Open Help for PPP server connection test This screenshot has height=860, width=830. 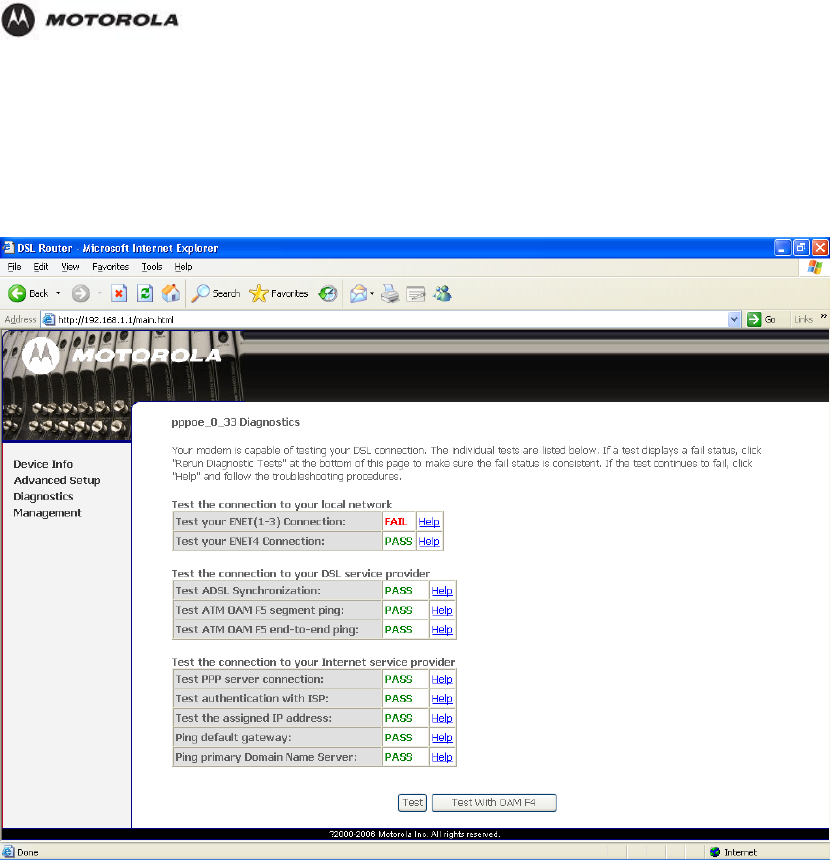tap(442, 679)
